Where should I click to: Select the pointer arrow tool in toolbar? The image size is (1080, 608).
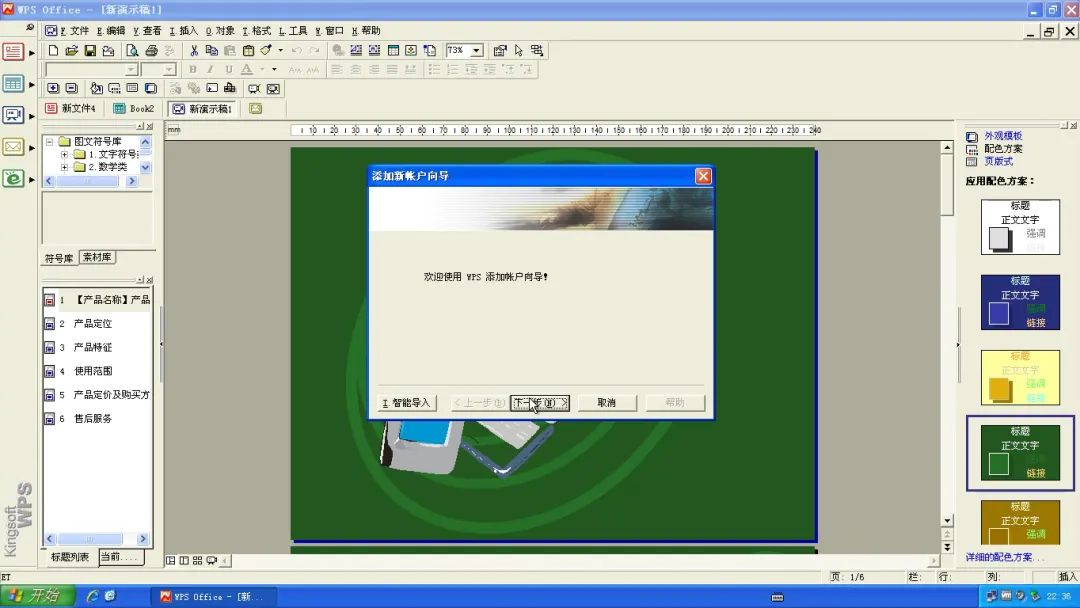click(x=519, y=50)
